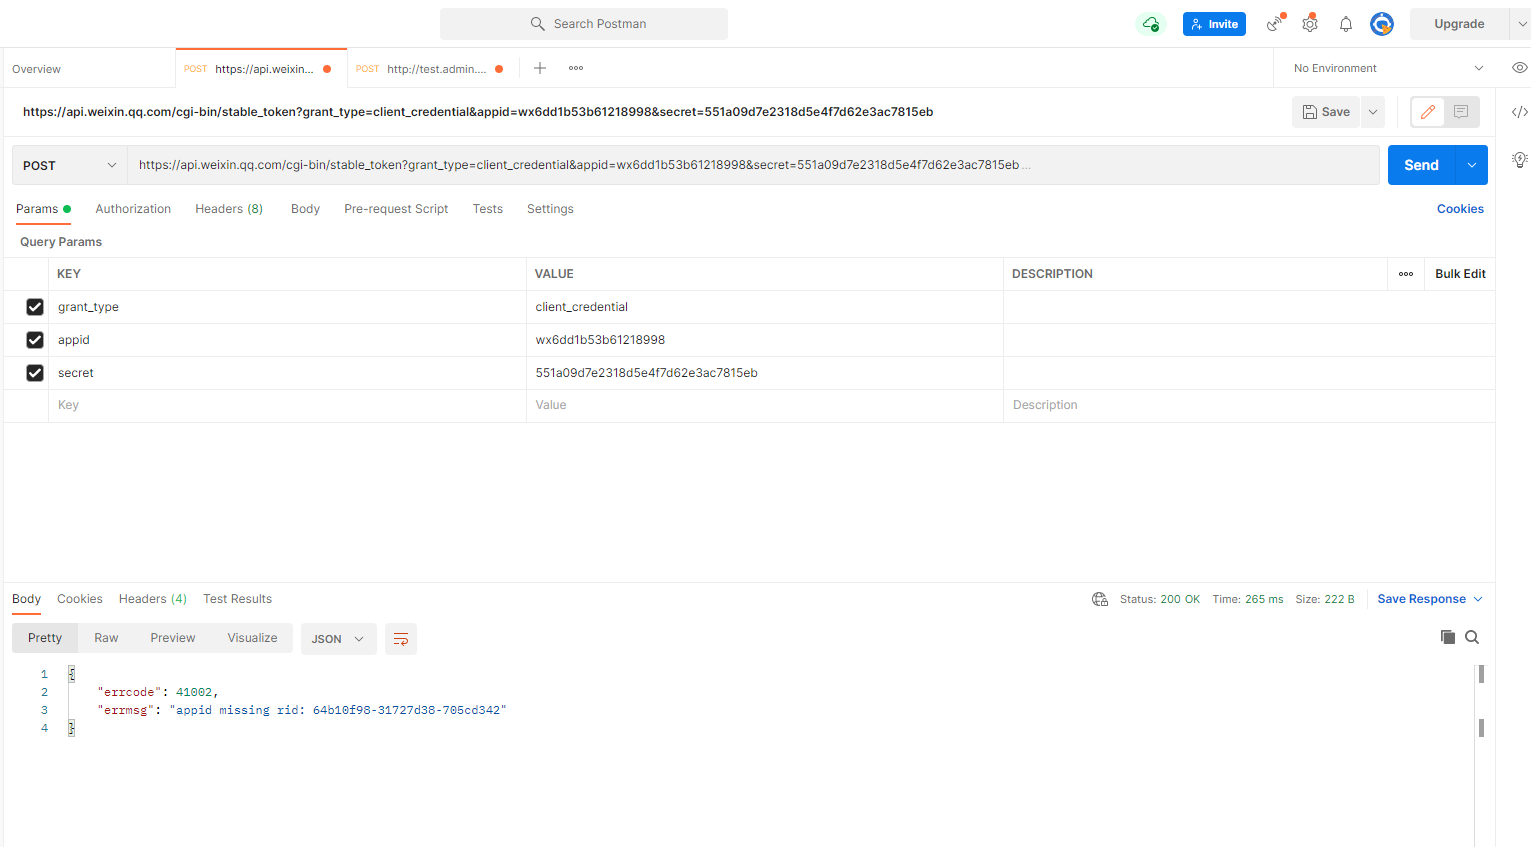Search the response body with magnifier icon
The image size is (1531, 847).
coord(1472,637)
